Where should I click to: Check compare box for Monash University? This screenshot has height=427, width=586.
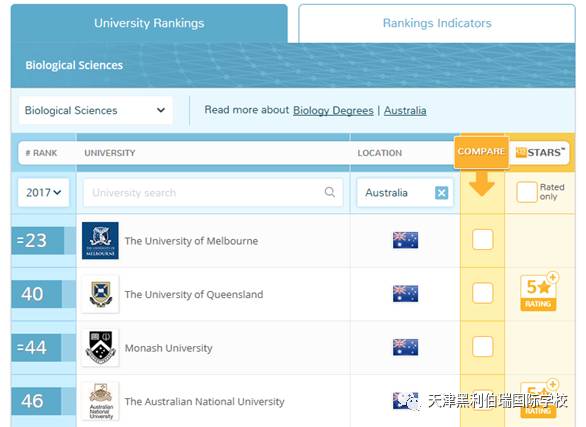(x=482, y=346)
